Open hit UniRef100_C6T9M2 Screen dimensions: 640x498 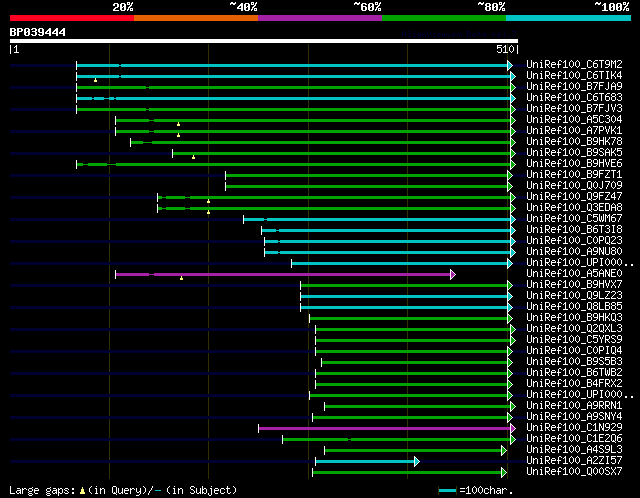pos(574,64)
